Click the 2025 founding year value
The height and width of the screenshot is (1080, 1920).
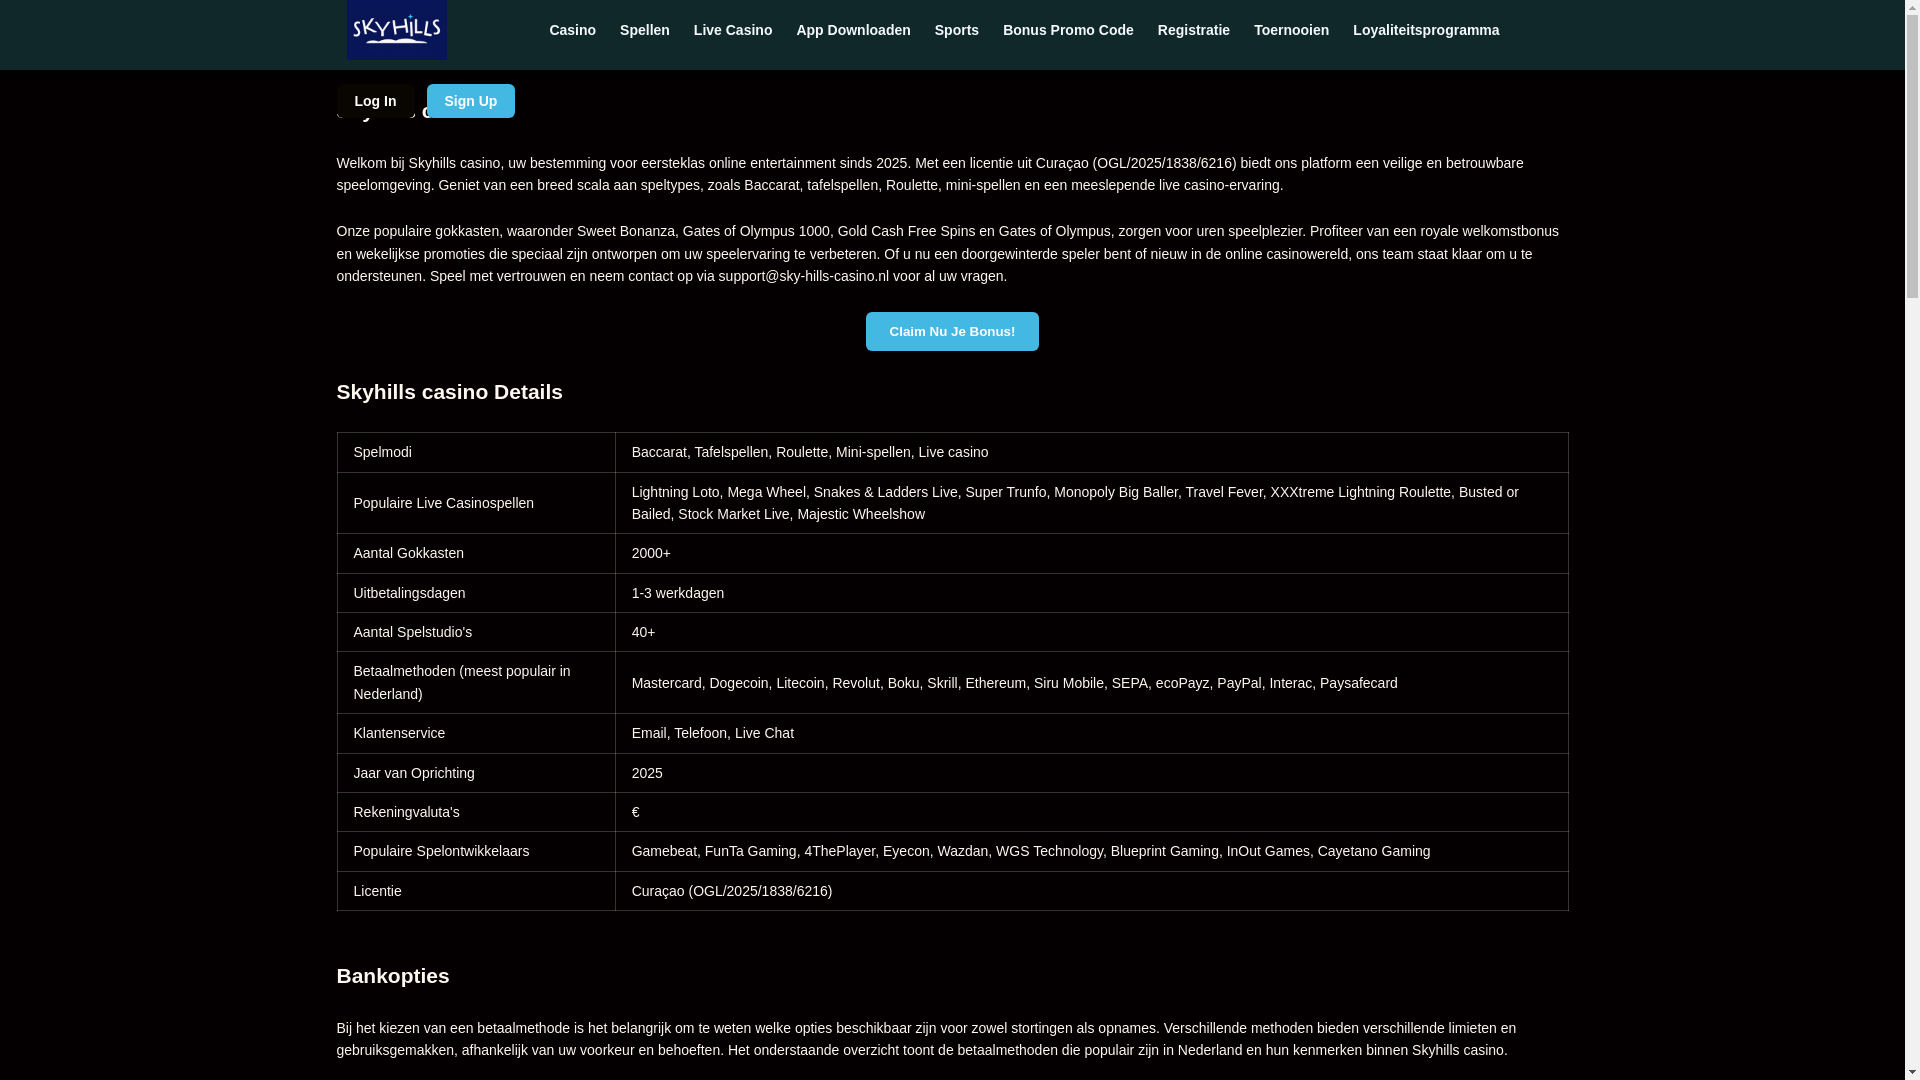click(1091, 773)
